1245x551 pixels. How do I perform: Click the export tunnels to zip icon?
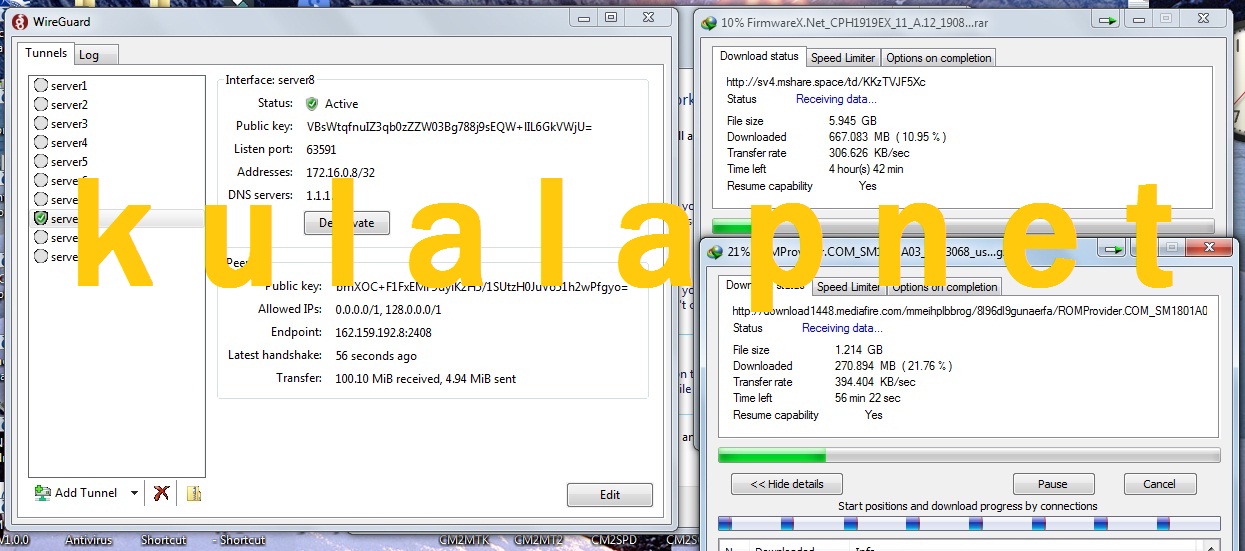193,493
